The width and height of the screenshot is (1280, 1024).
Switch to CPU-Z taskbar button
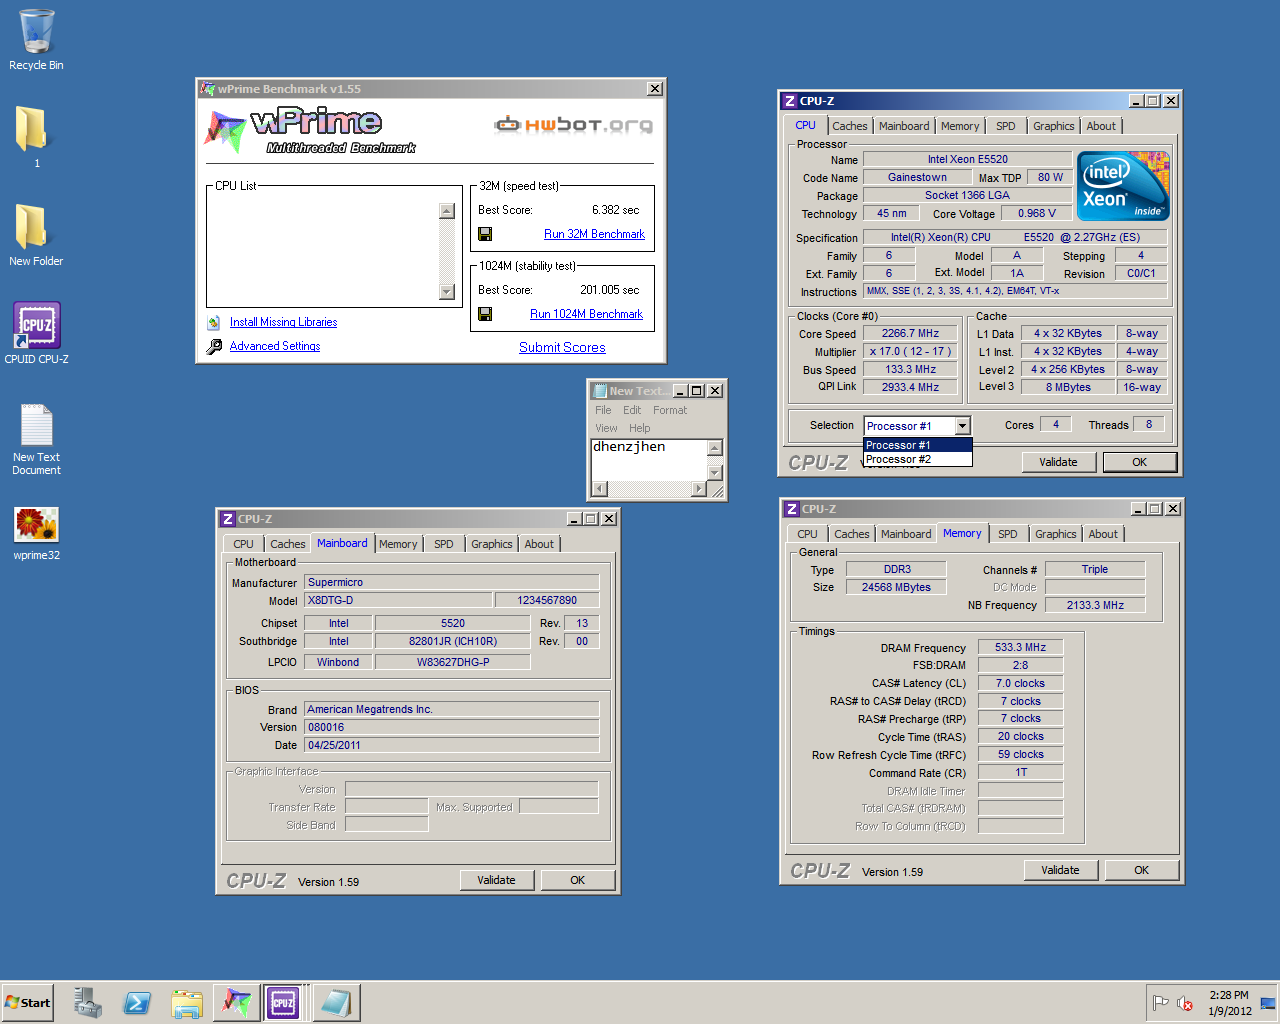coord(284,1003)
